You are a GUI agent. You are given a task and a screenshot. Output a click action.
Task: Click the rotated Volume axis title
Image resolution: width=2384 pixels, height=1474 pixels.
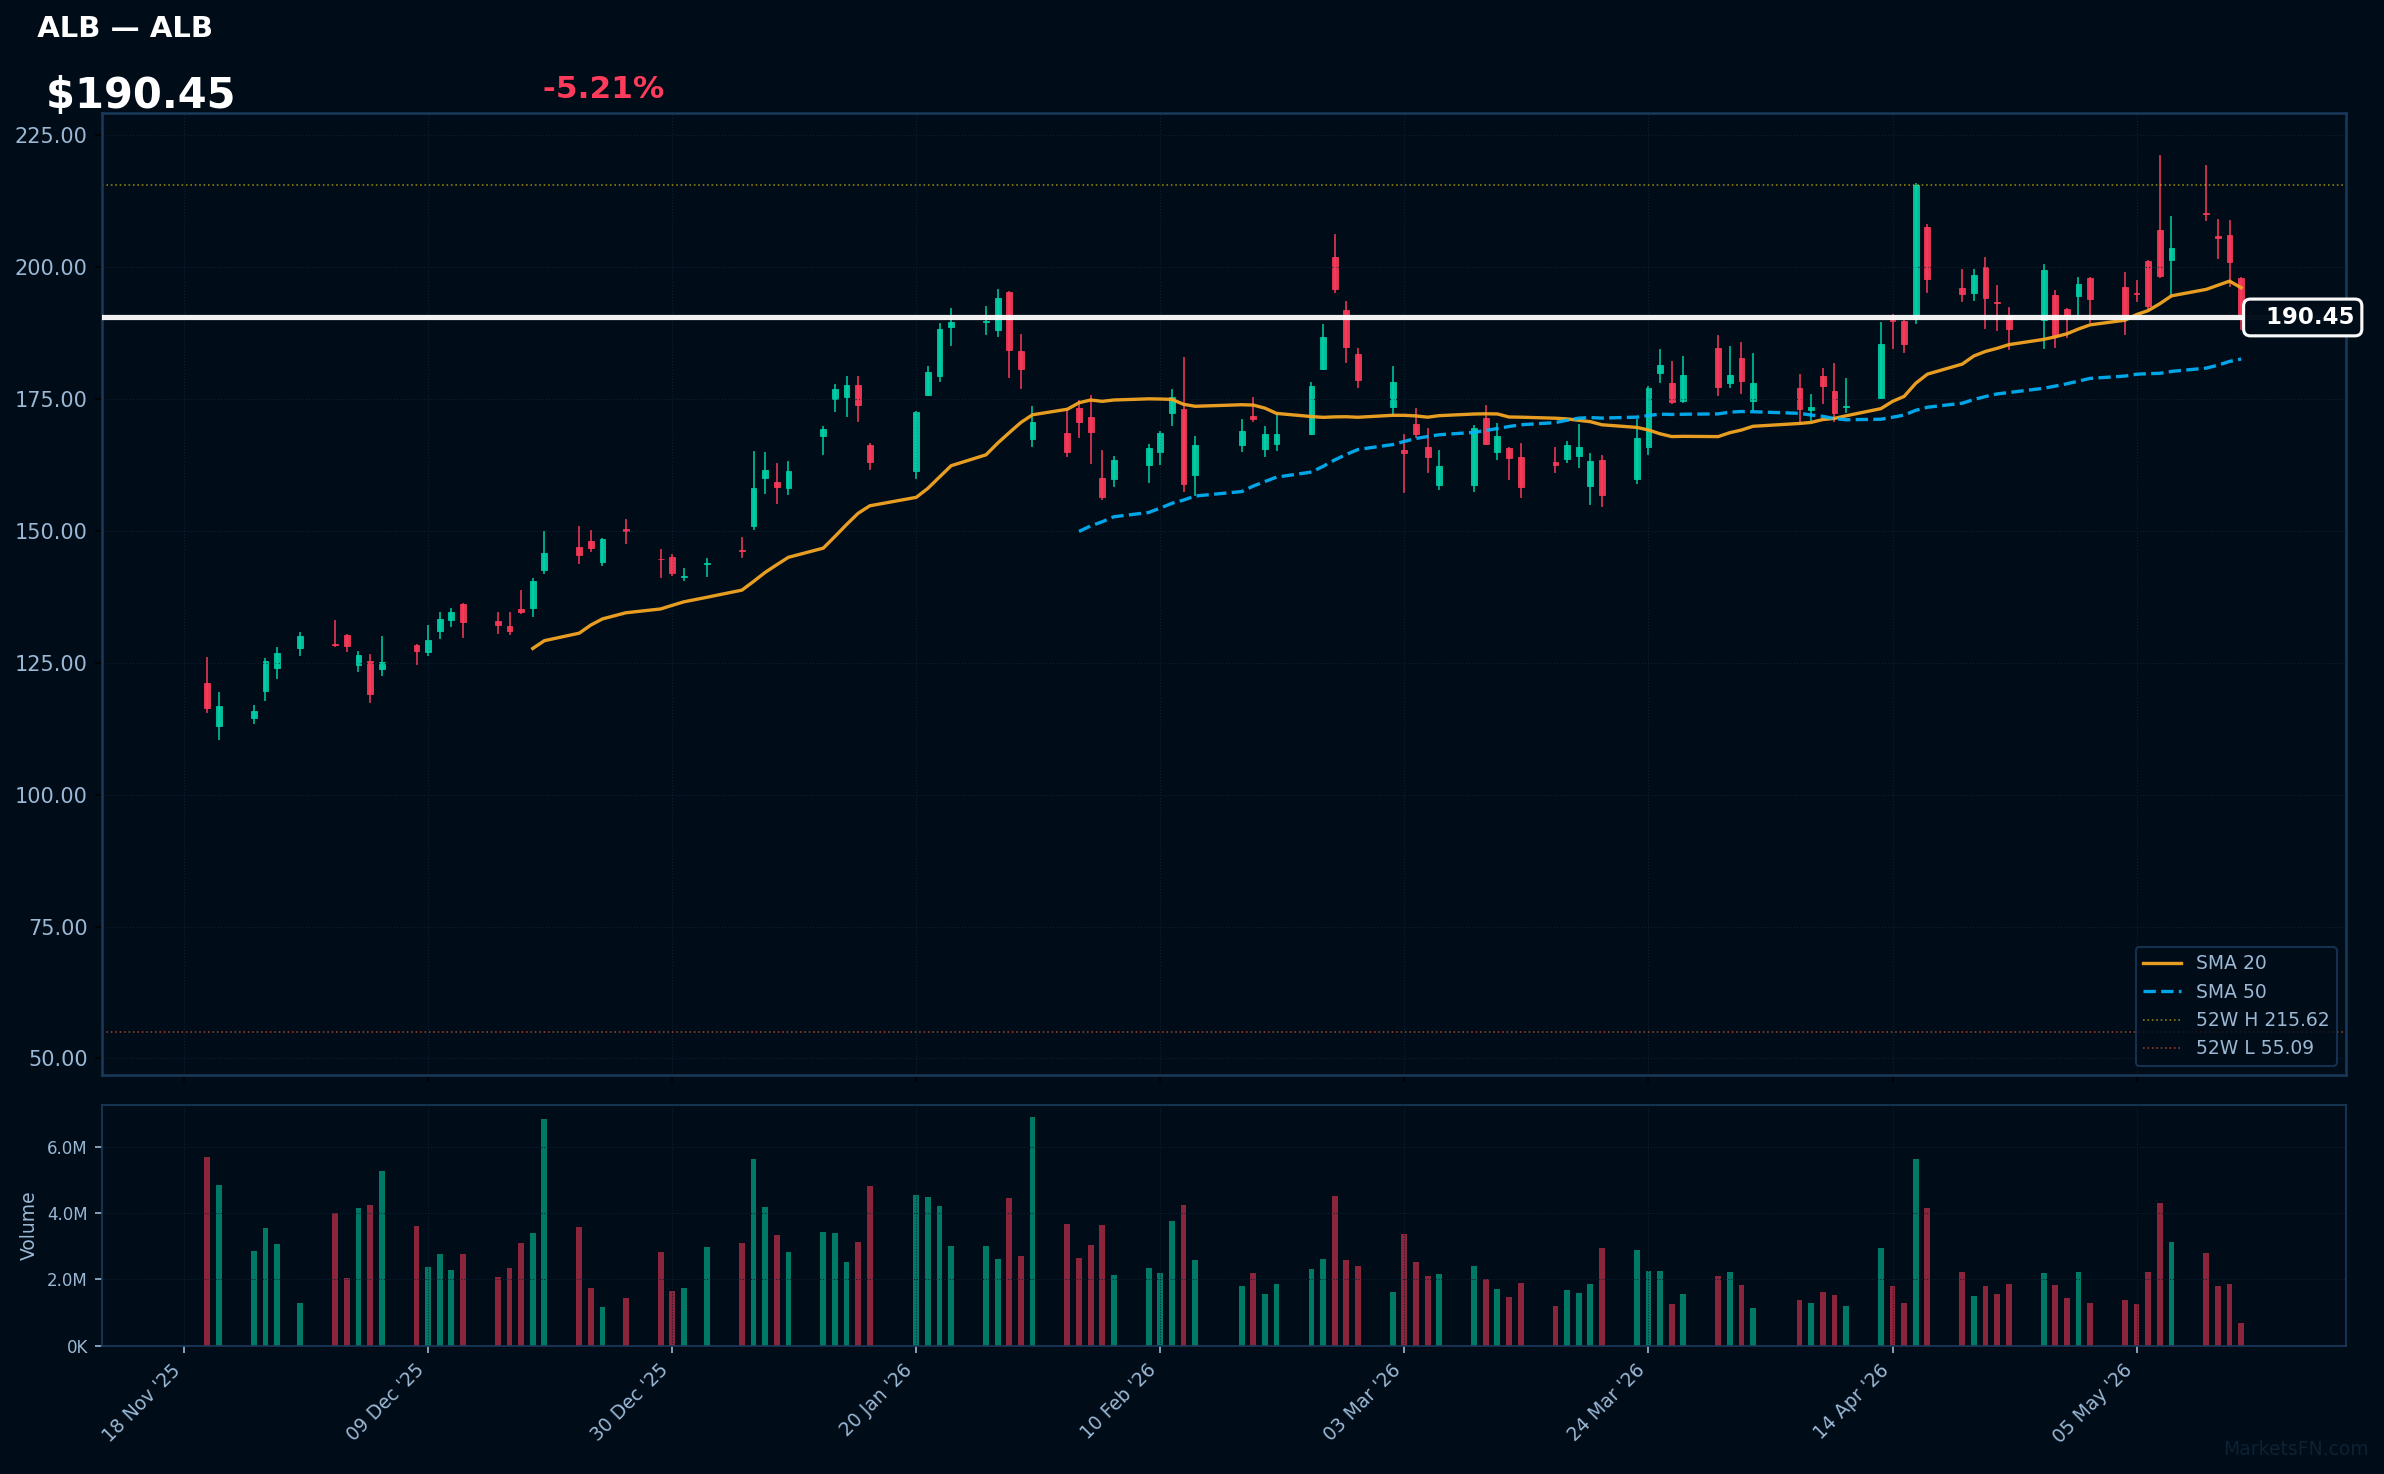pyautogui.click(x=28, y=1226)
